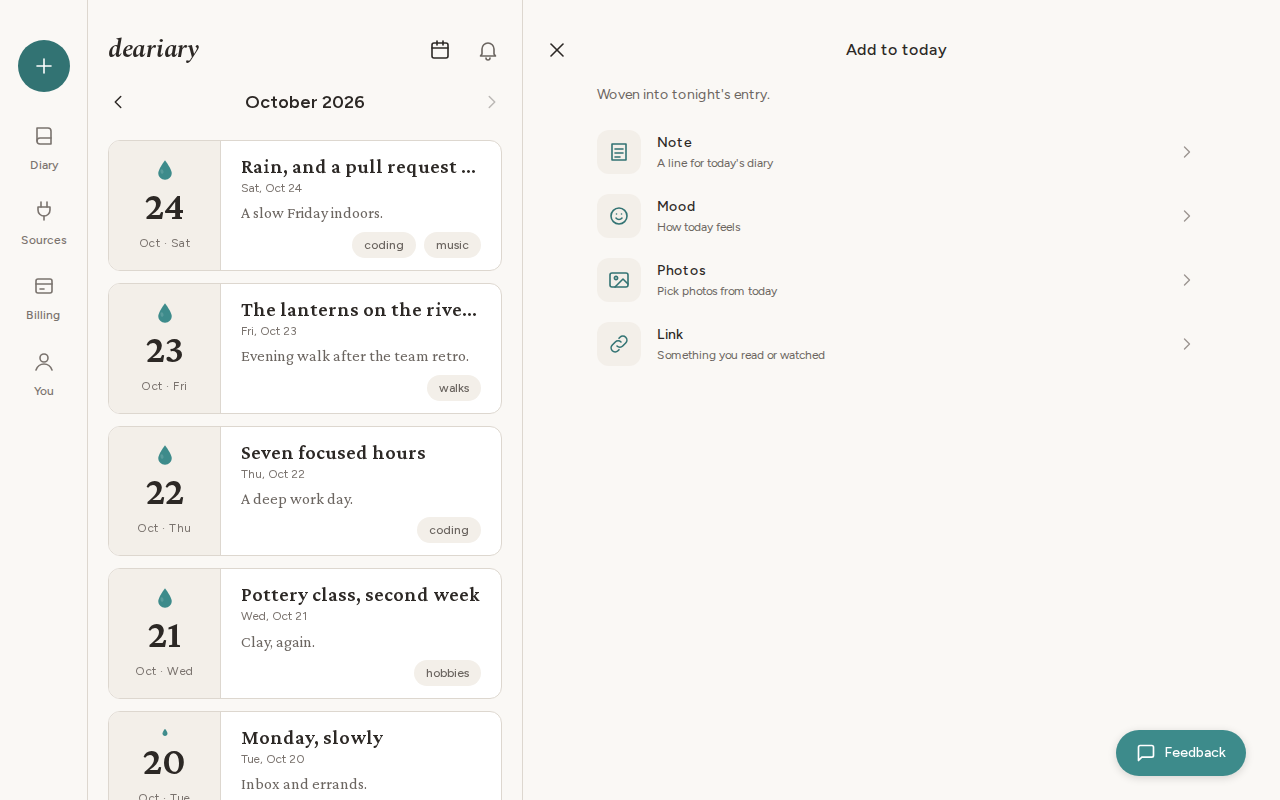
Task: Click 'Inbox and errands.' summary
Action: pos(304,784)
